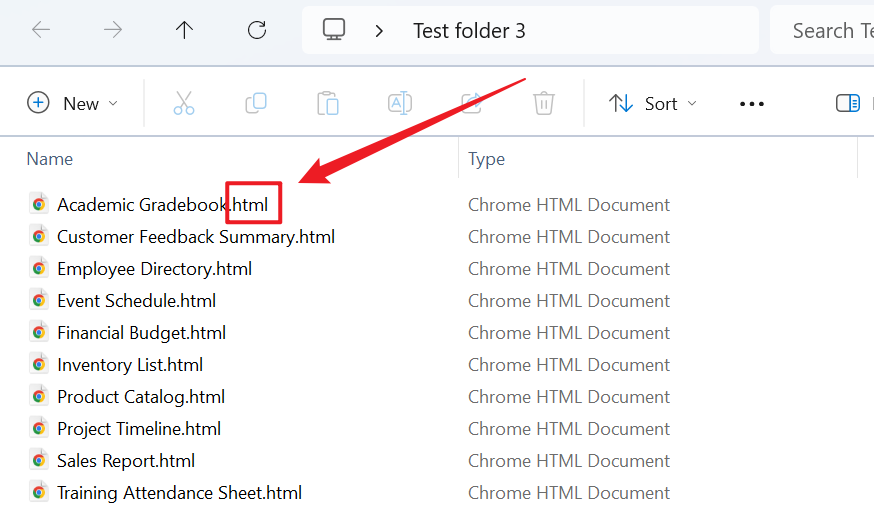Sort by the Name column header

[50, 159]
